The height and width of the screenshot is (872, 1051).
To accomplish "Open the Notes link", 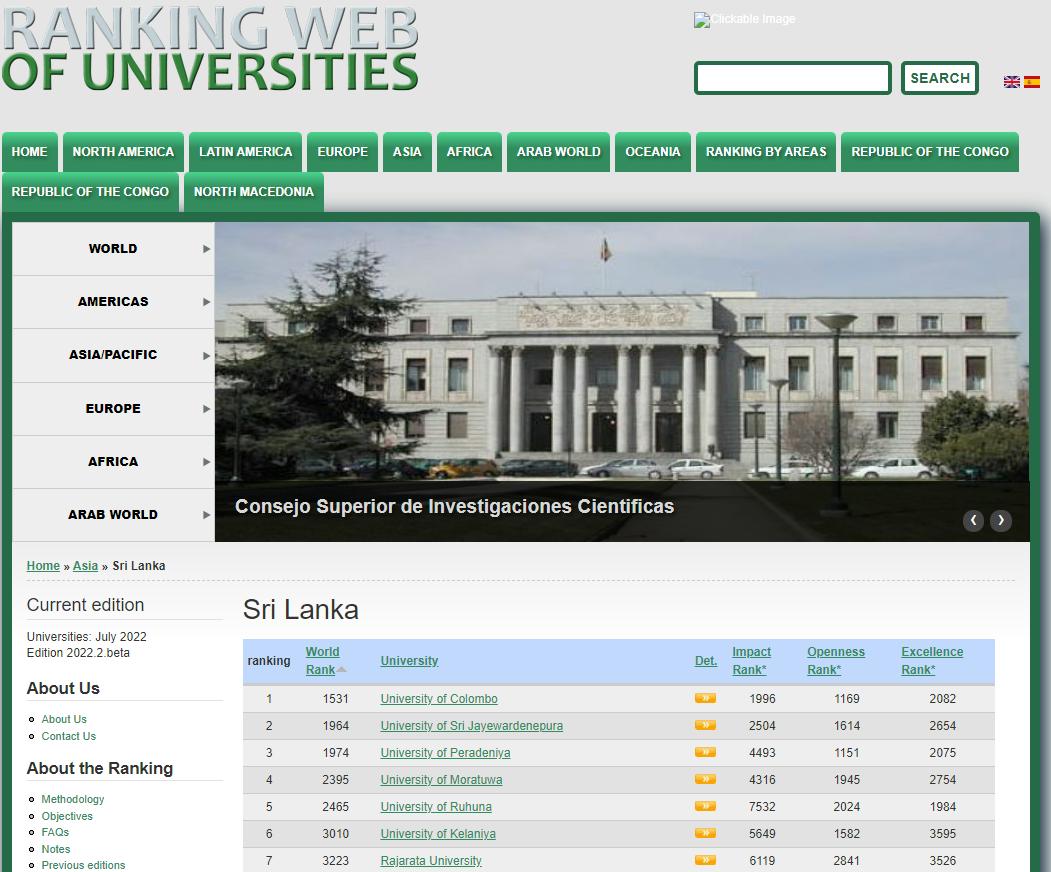I will pos(56,849).
